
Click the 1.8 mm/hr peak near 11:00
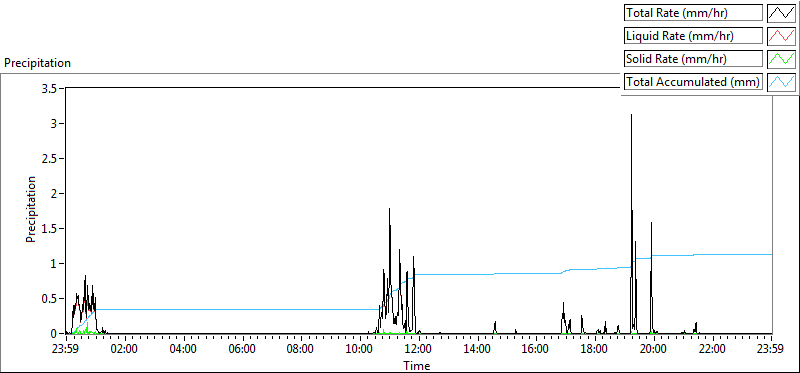tap(389, 209)
